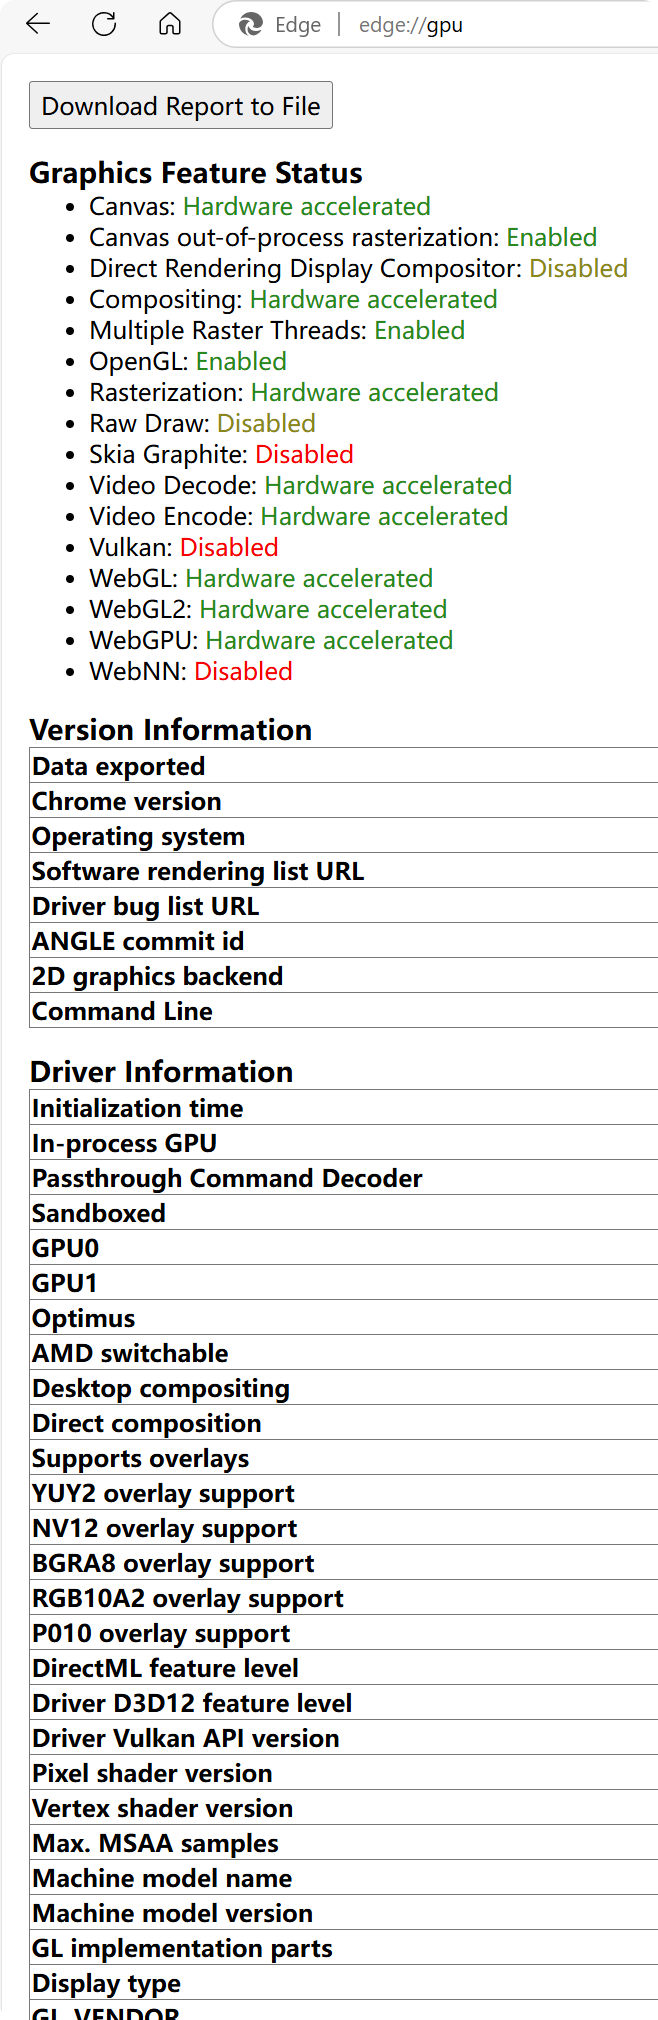The image size is (658, 2020).
Task: Go to the home page icon
Action: (170, 24)
